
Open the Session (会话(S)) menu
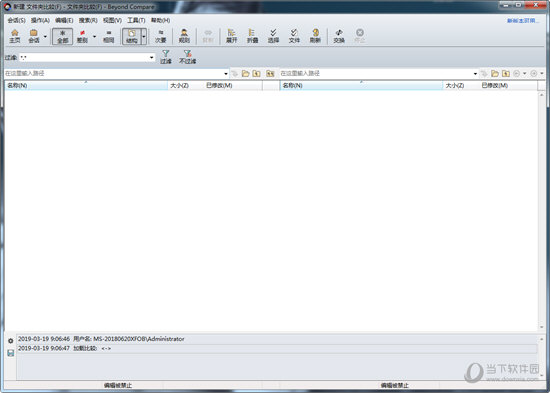[16, 20]
